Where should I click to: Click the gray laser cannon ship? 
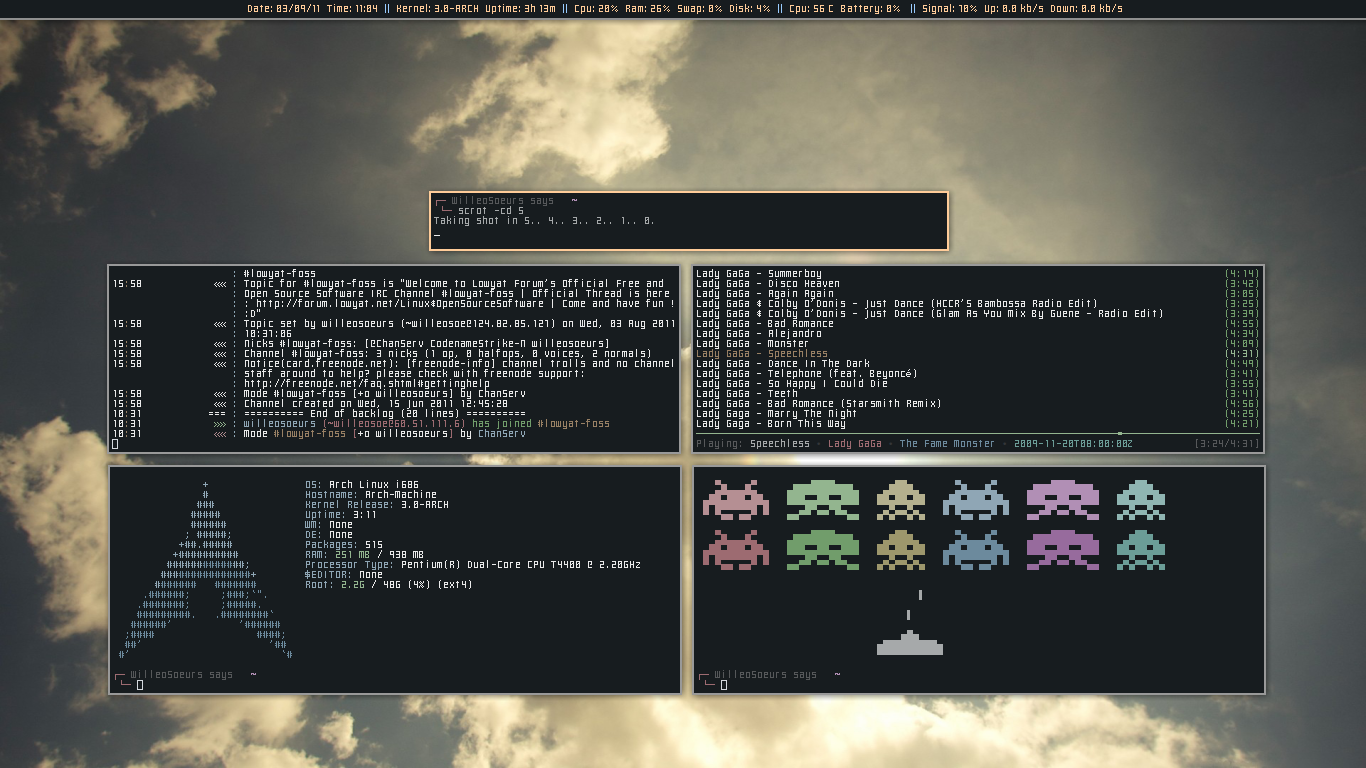(910, 642)
